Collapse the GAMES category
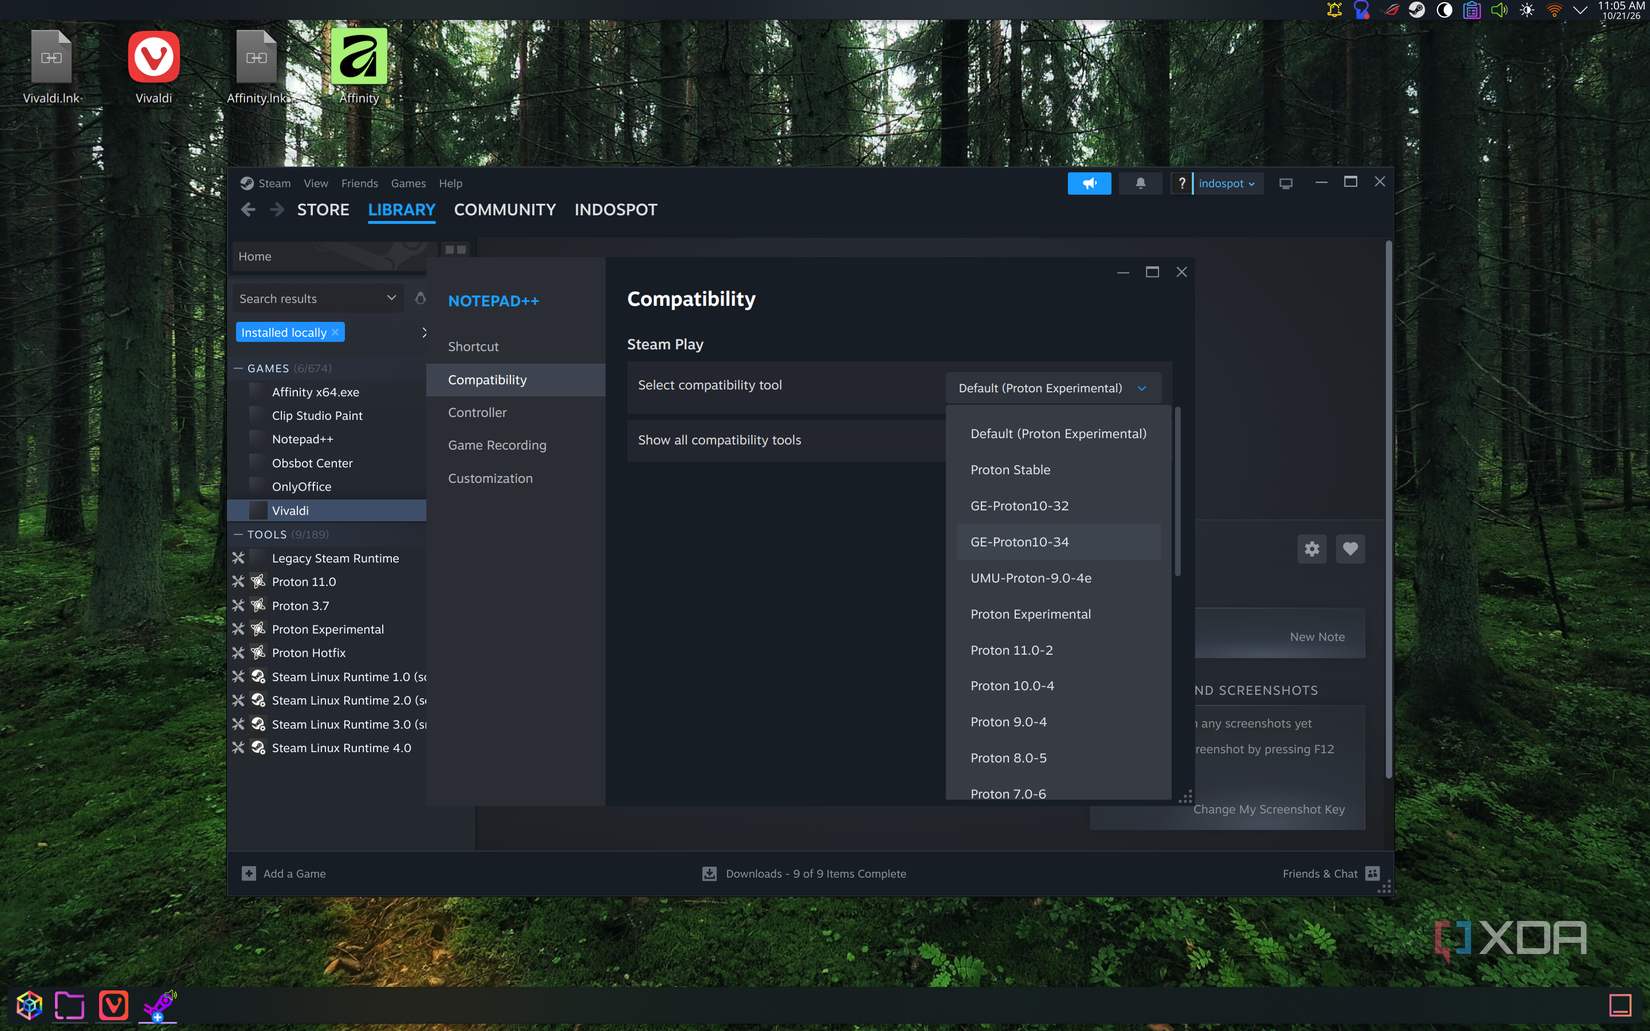The image size is (1650, 1031). [238, 368]
